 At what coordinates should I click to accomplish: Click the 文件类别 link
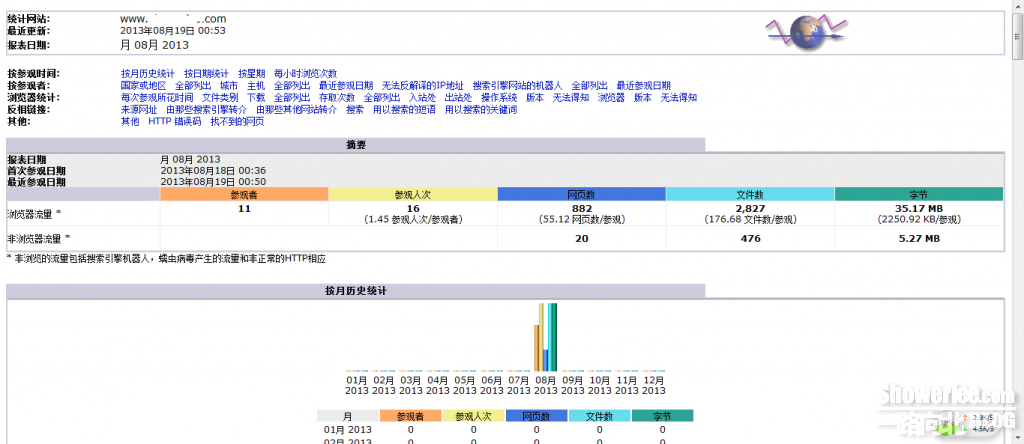(220, 98)
